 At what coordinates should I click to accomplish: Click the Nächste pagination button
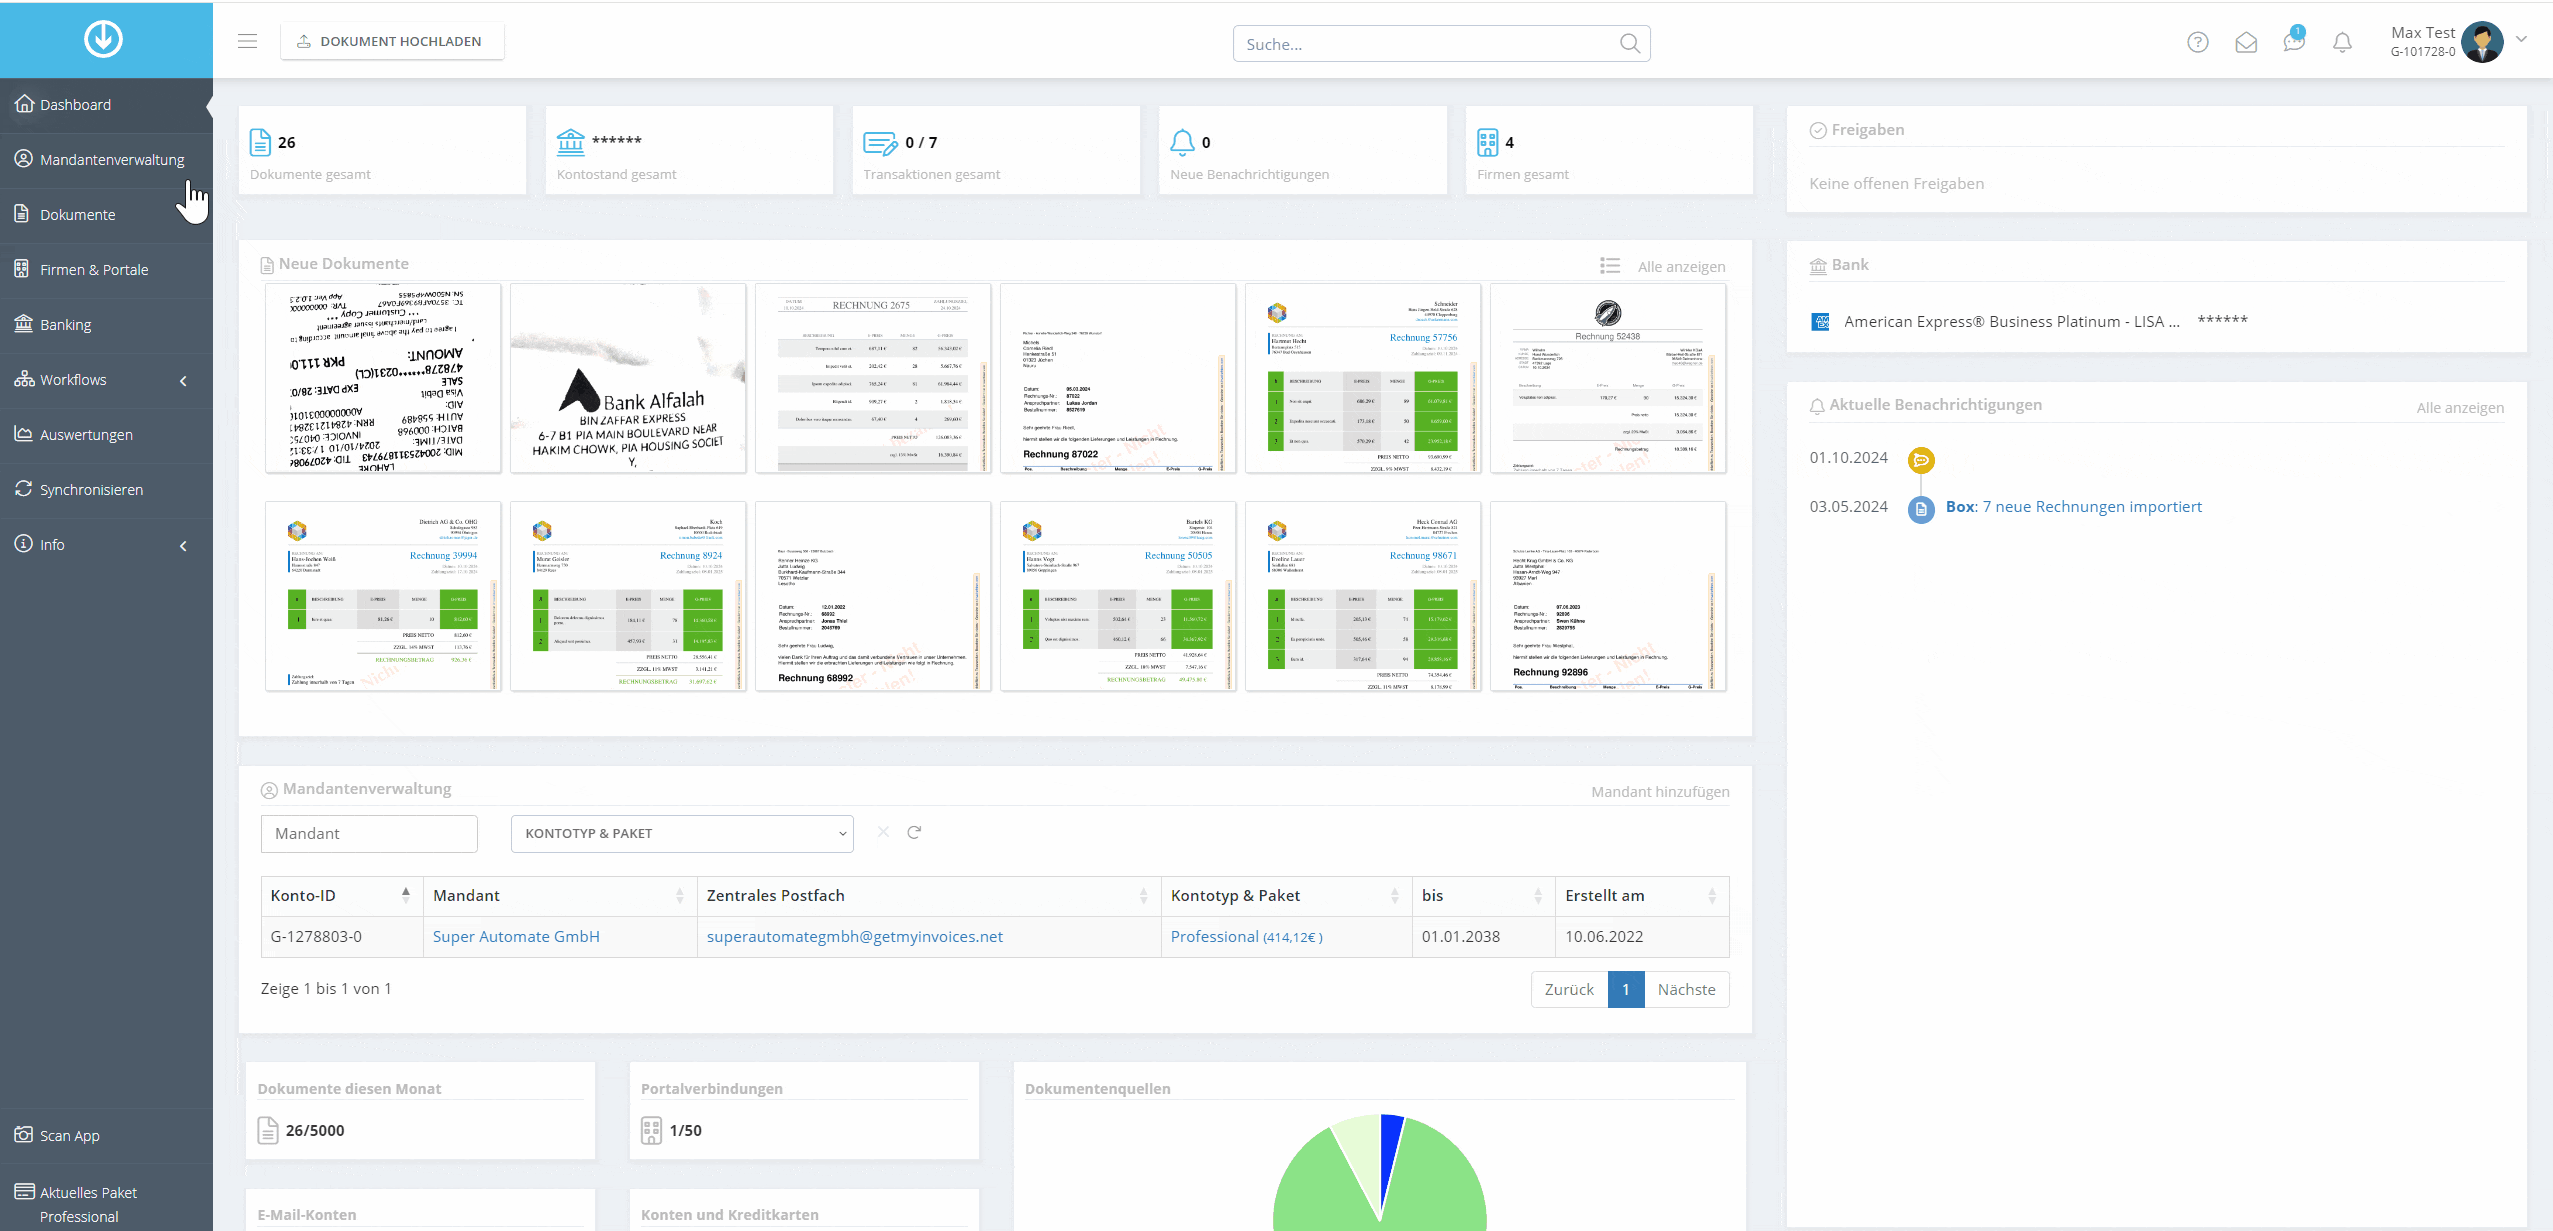tap(1686, 989)
